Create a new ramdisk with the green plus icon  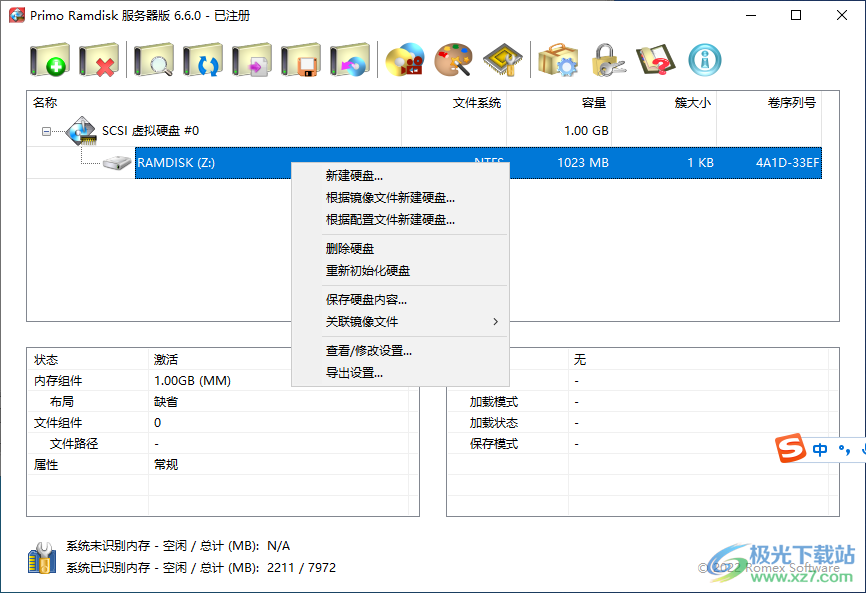(x=47, y=58)
